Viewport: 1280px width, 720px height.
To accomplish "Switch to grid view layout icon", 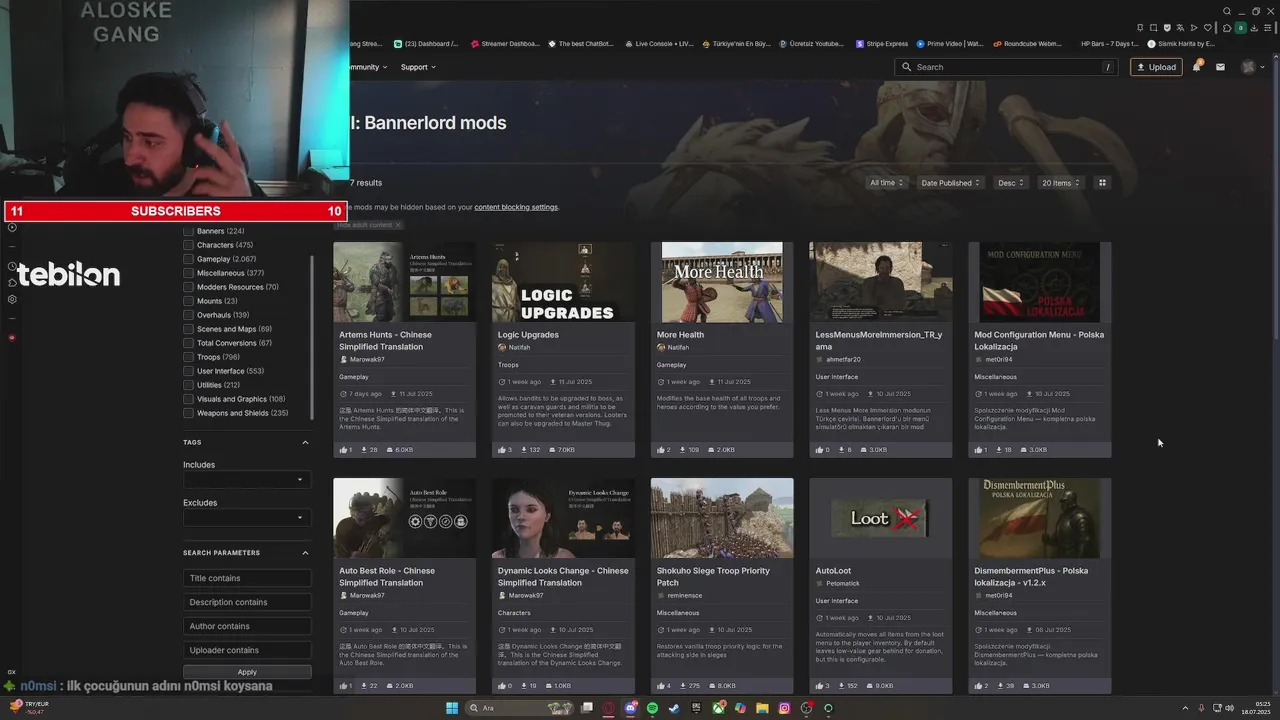I will tap(1103, 183).
